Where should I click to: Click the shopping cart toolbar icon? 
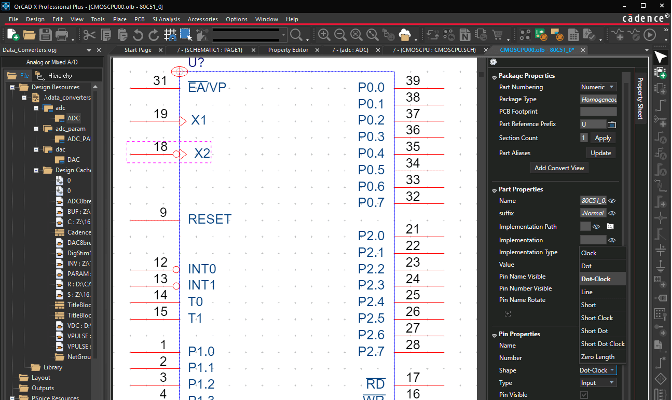click(x=497, y=35)
